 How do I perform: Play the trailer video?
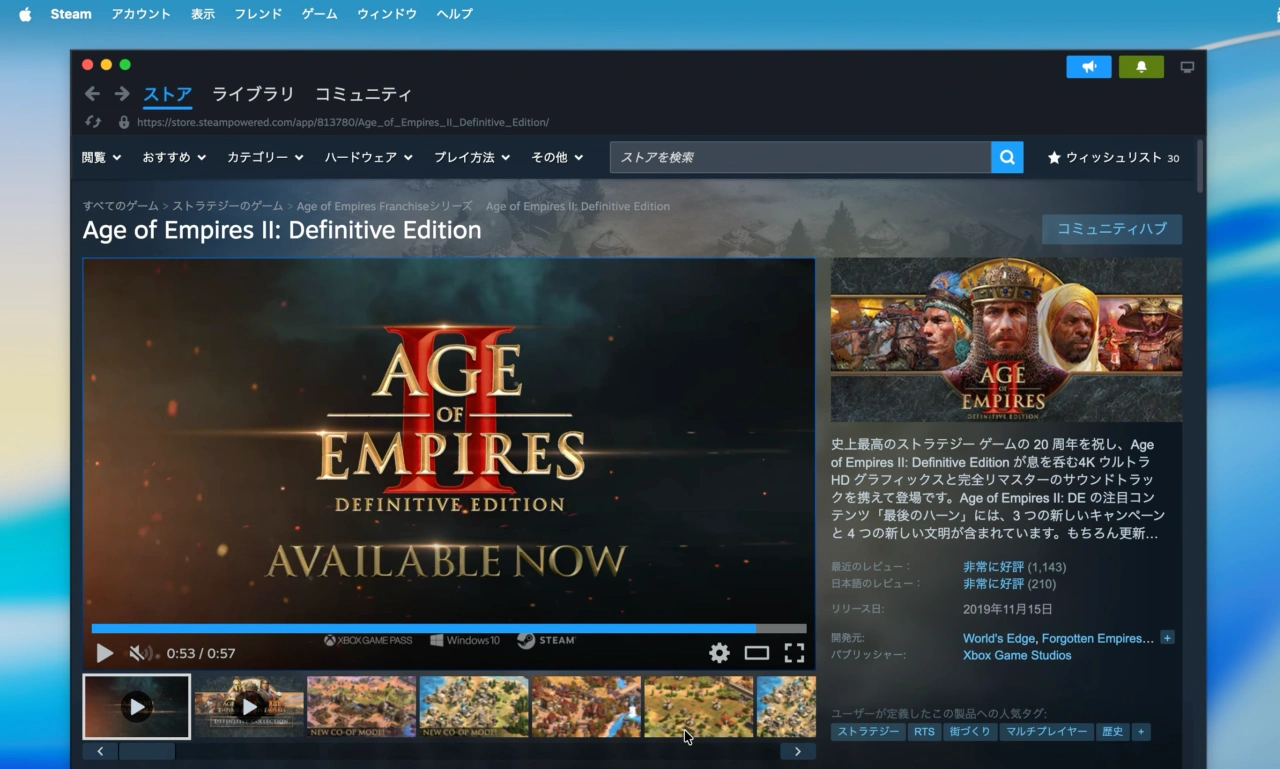pyautogui.click(x=104, y=653)
